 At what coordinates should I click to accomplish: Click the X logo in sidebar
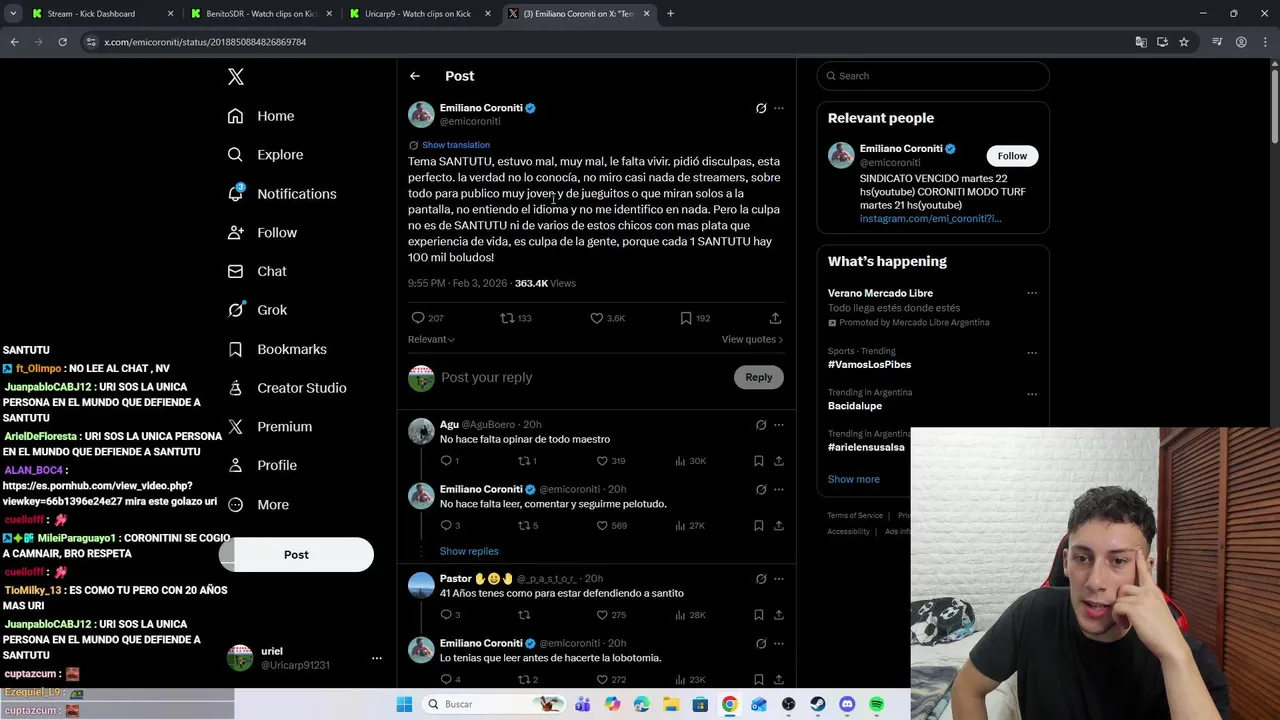[235, 77]
